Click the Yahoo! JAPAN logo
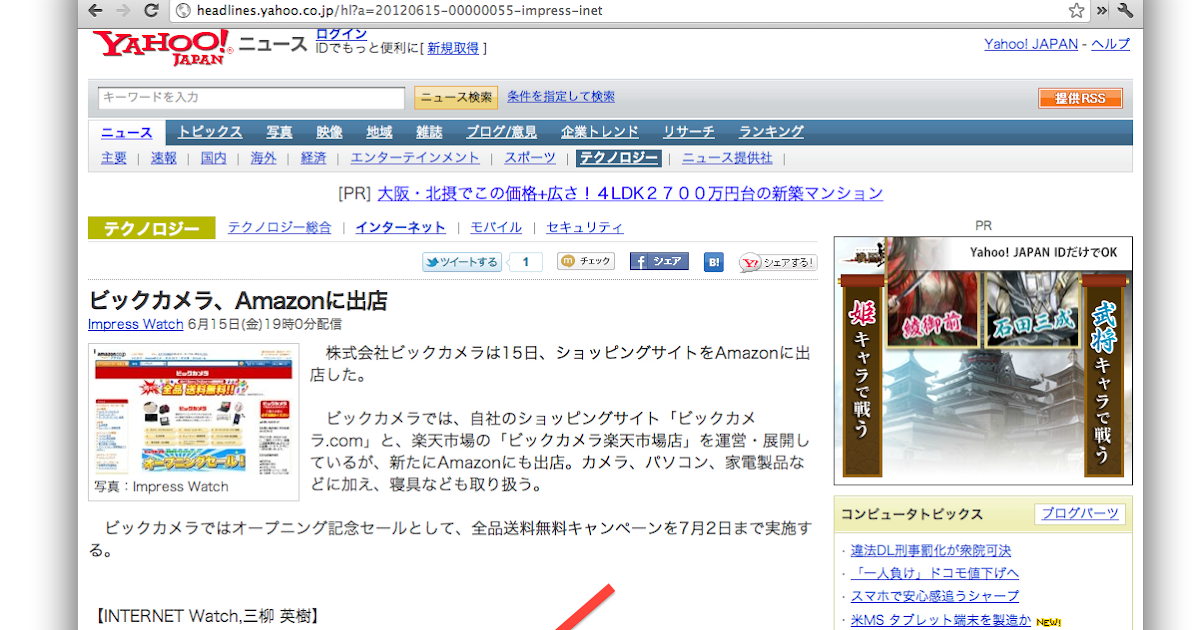1200x630 pixels. [163, 47]
